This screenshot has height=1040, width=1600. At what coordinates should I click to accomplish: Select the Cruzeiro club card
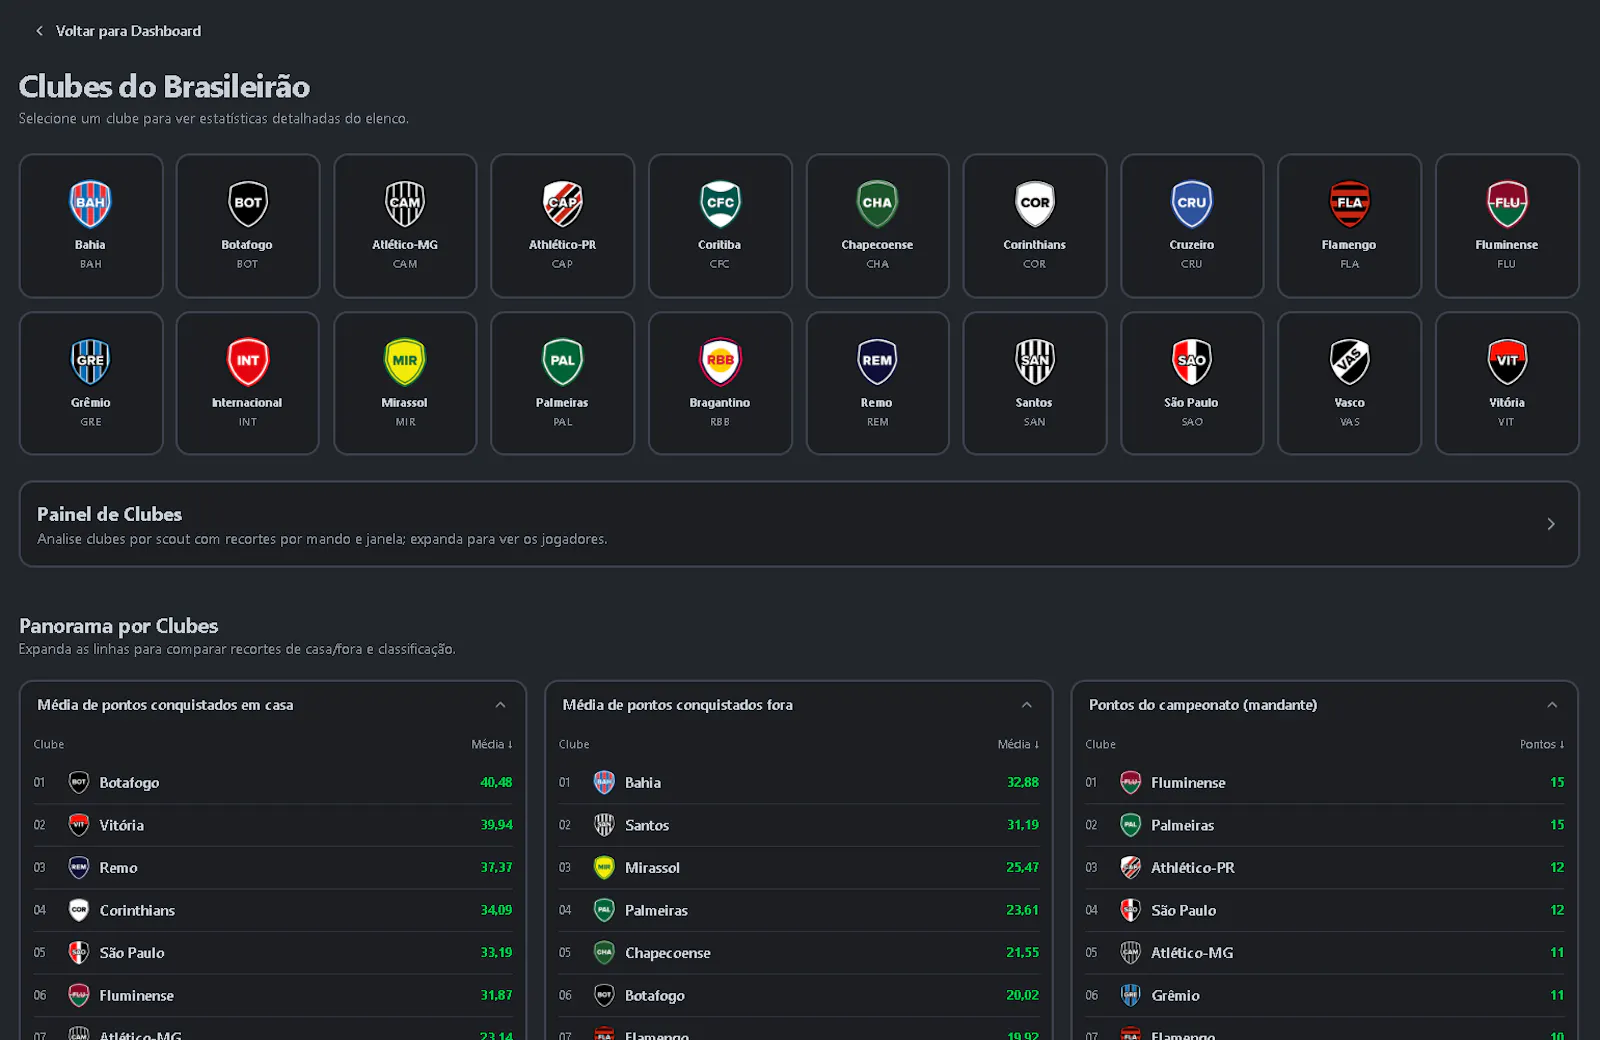click(x=1192, y=226)
